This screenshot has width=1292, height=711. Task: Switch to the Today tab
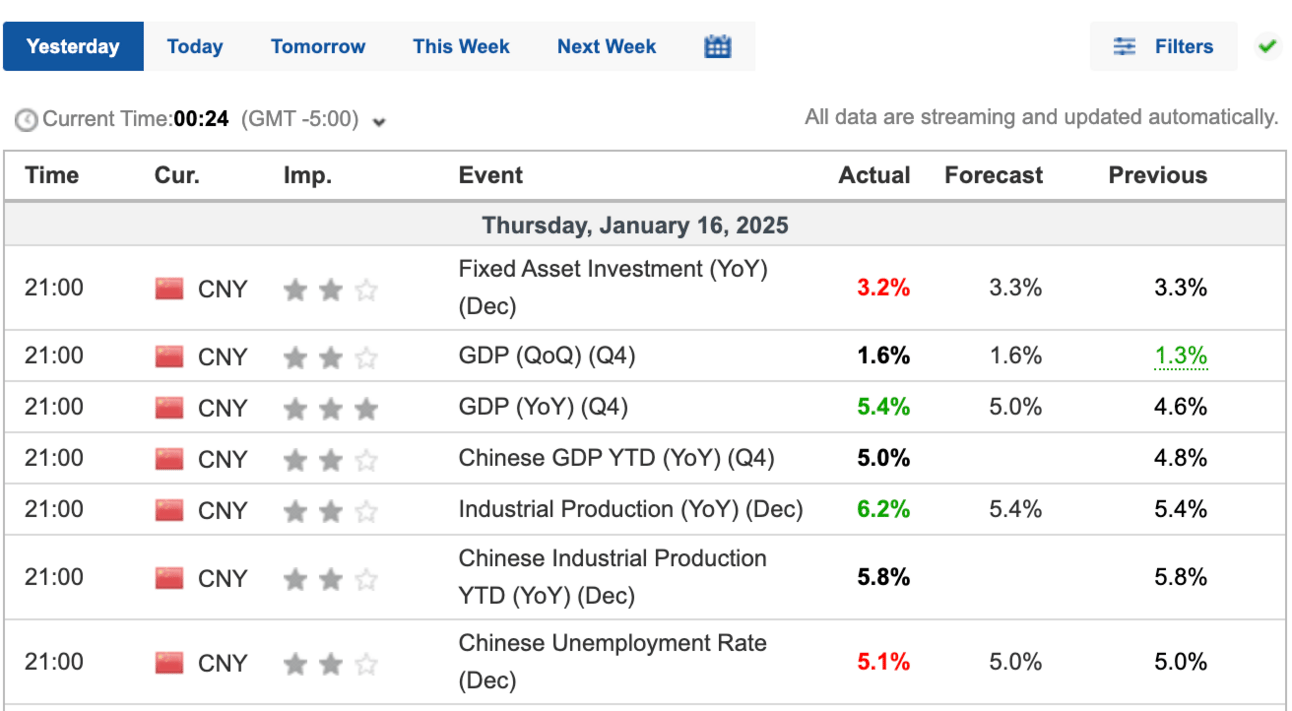[x=195, y=47]
